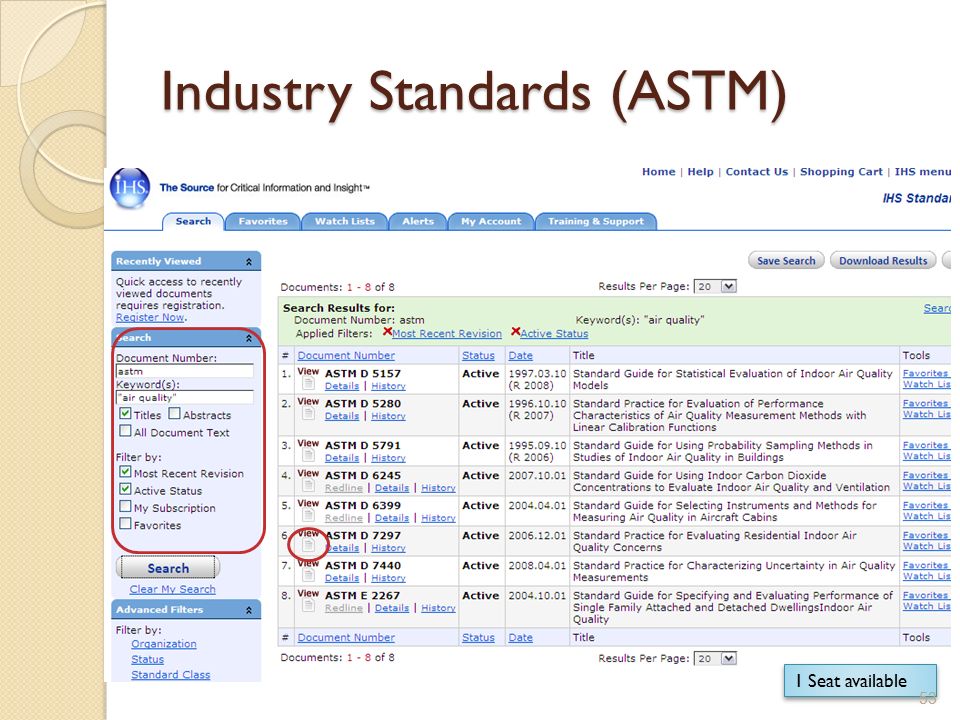Open document icon for ASTM D 5280

[x=309, y=414]
